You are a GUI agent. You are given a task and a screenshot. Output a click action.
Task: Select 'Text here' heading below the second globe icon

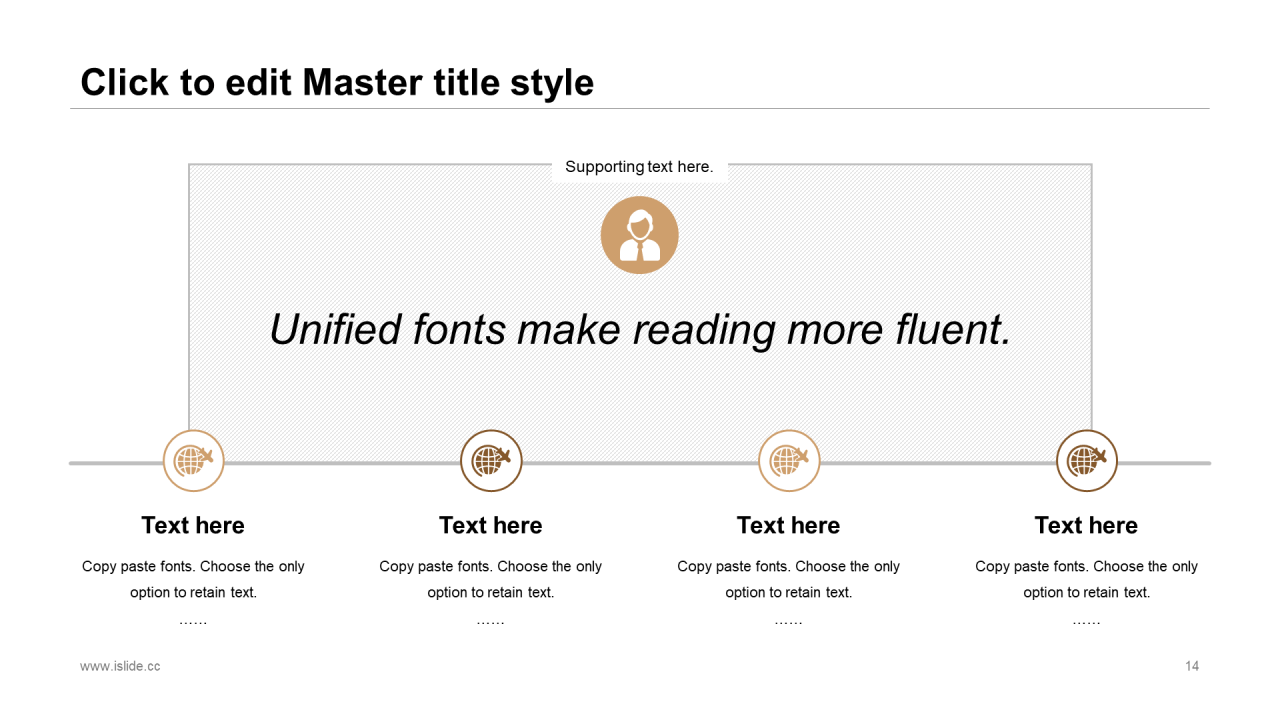(491, 525)
